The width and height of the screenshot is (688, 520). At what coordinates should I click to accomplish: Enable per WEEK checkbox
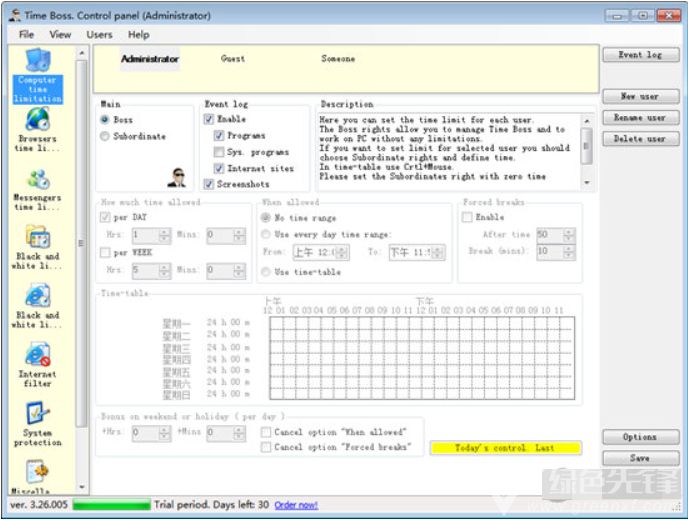click(105, 252)
